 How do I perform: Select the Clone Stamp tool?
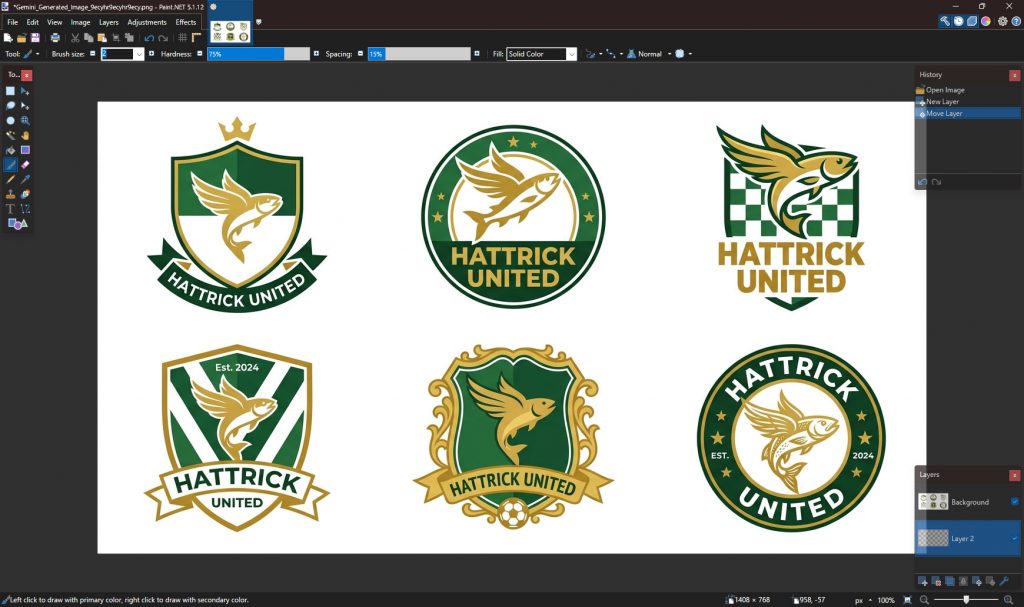pos(11,194)
